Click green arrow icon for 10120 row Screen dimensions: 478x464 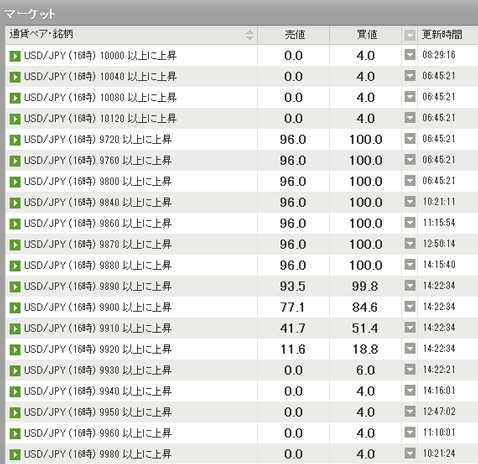tap(15, 119)
